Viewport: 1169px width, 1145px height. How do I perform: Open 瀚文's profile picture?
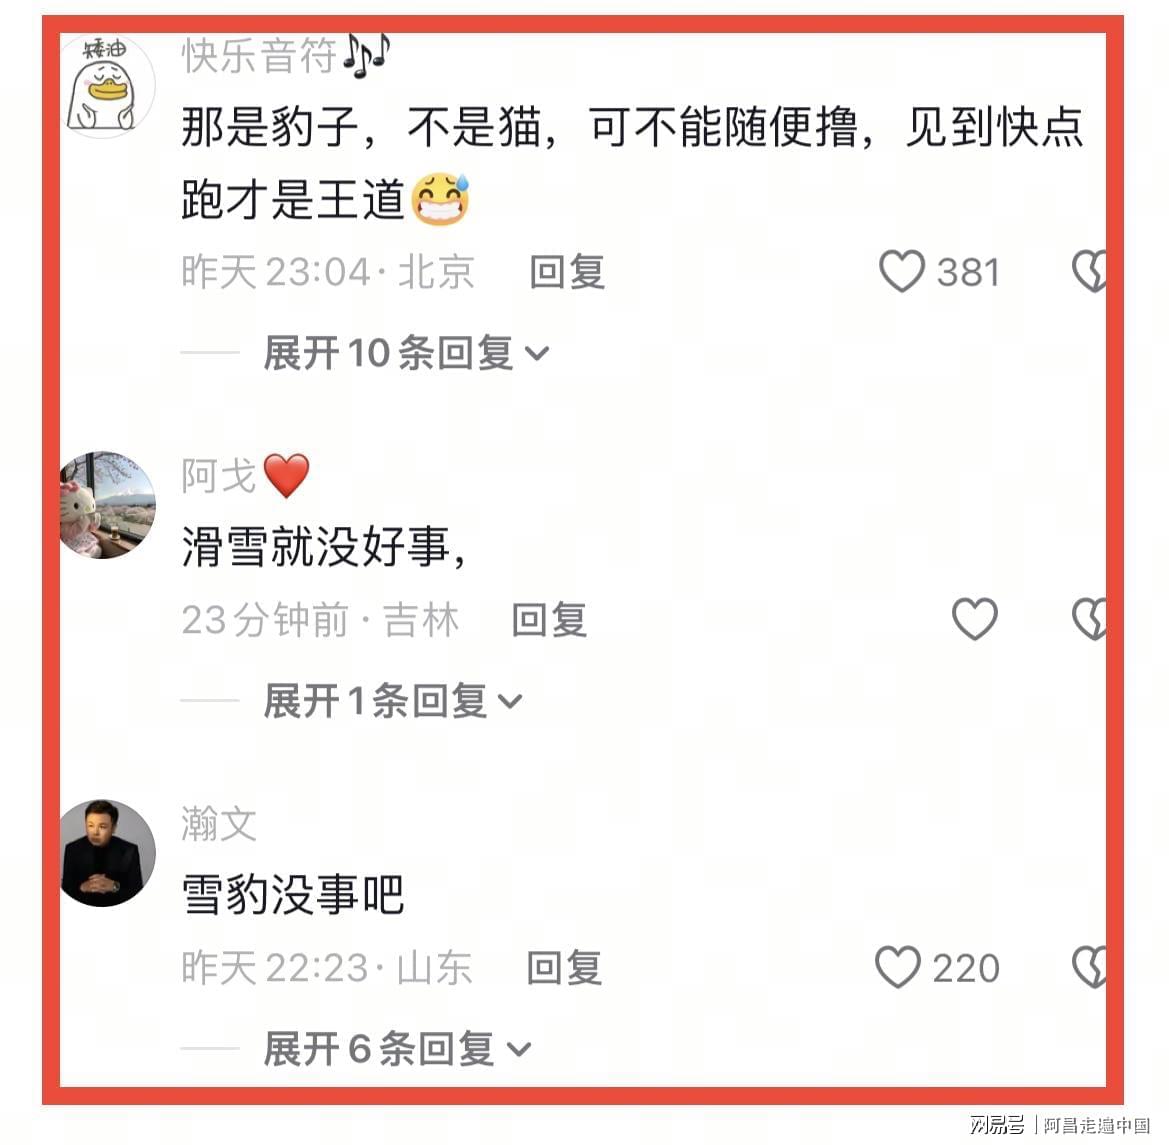107,853
